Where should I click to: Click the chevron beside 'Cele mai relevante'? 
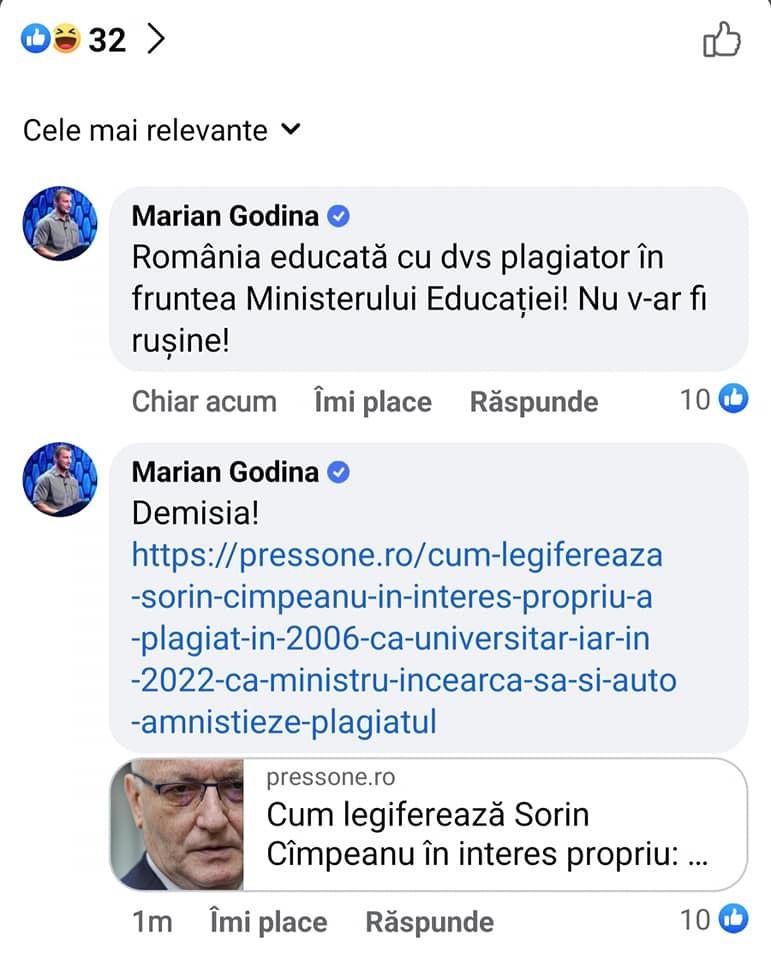(x=290, y=129)
